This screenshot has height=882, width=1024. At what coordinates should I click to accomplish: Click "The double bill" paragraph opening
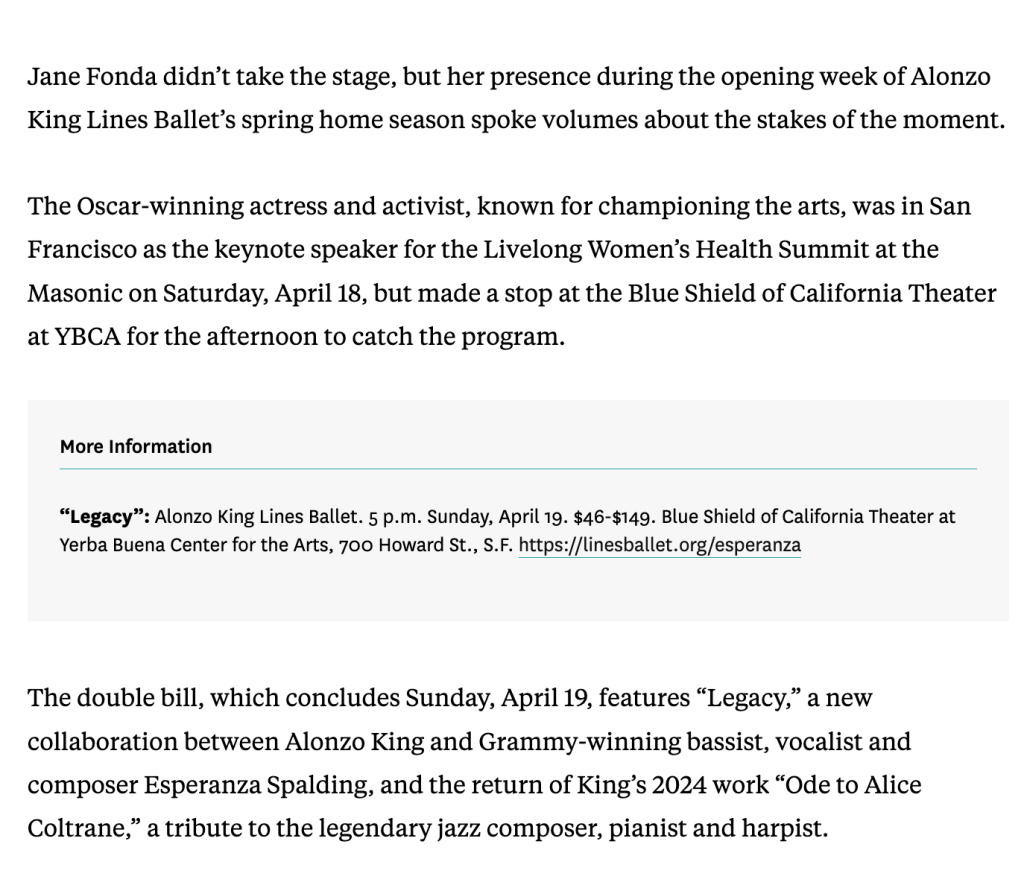click(x=114, y=697)
